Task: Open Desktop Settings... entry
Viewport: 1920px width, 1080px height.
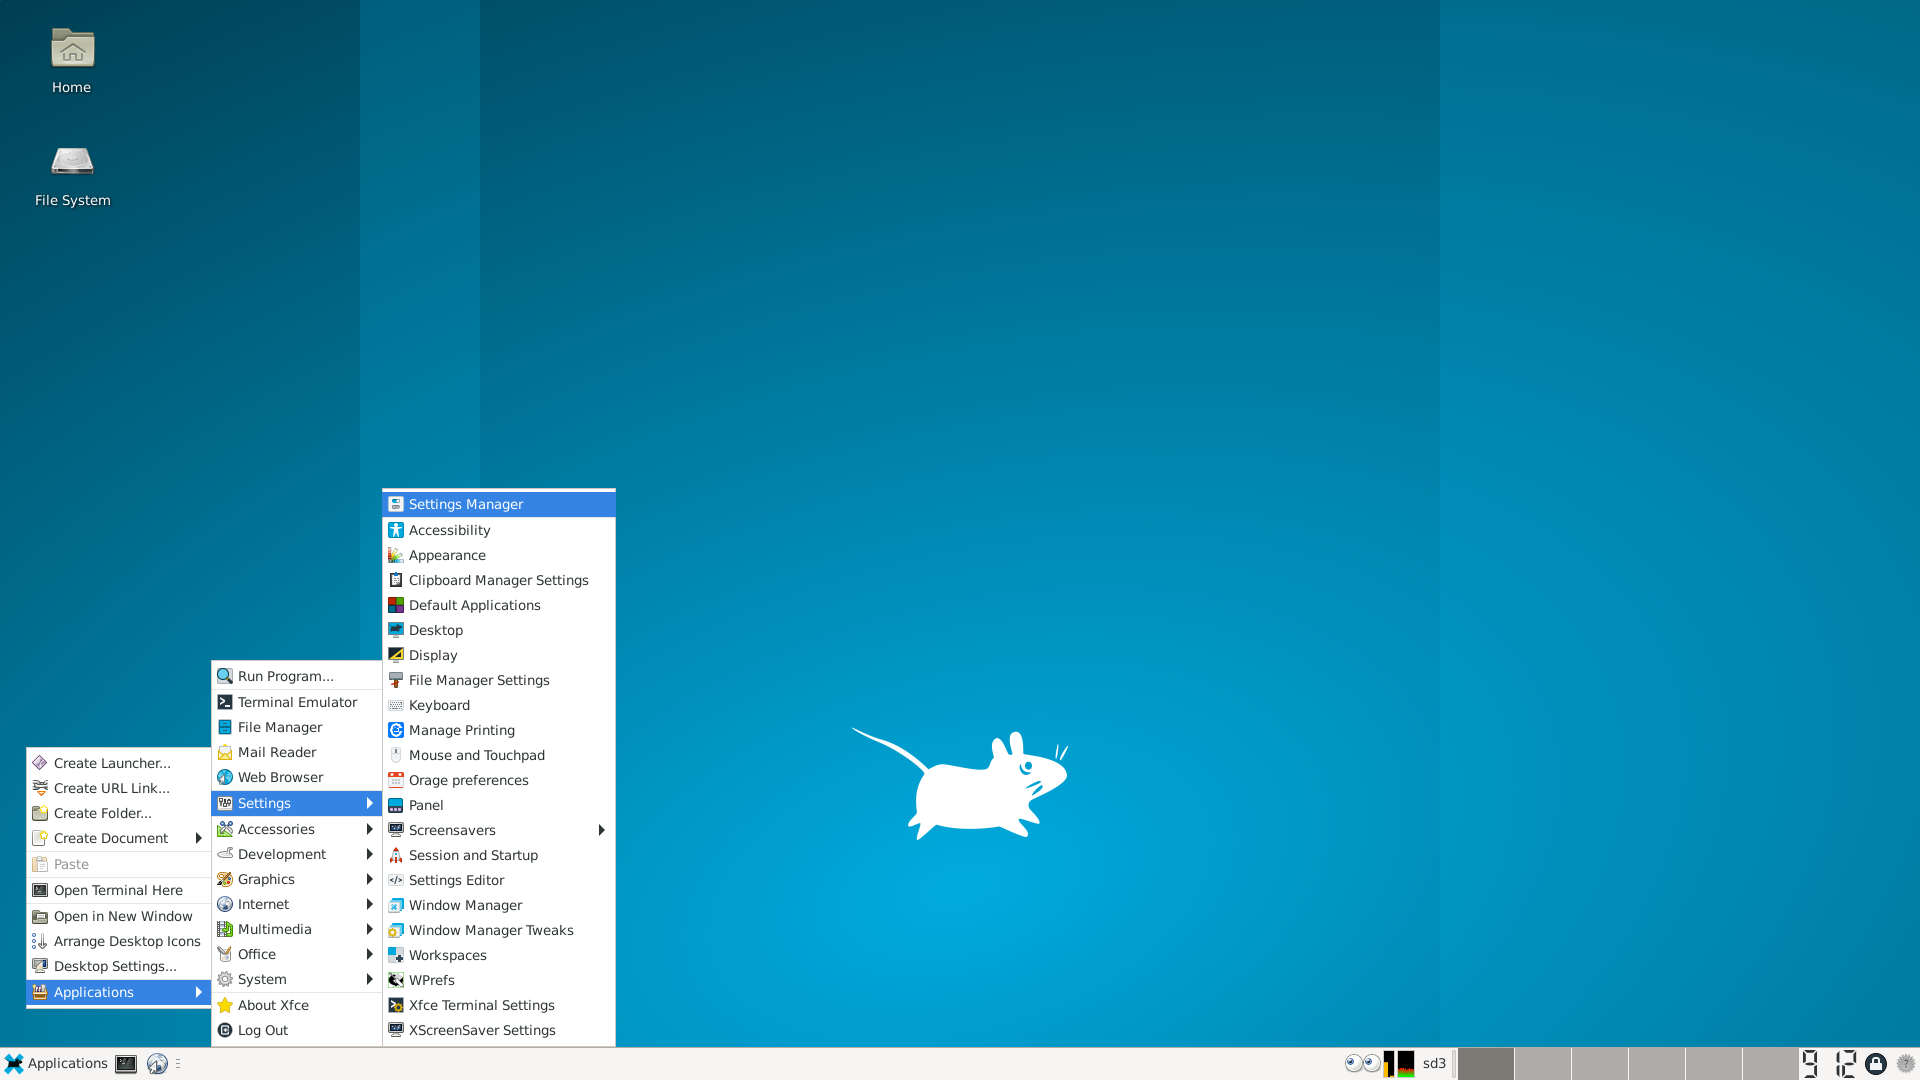Action: click(118, 966)
